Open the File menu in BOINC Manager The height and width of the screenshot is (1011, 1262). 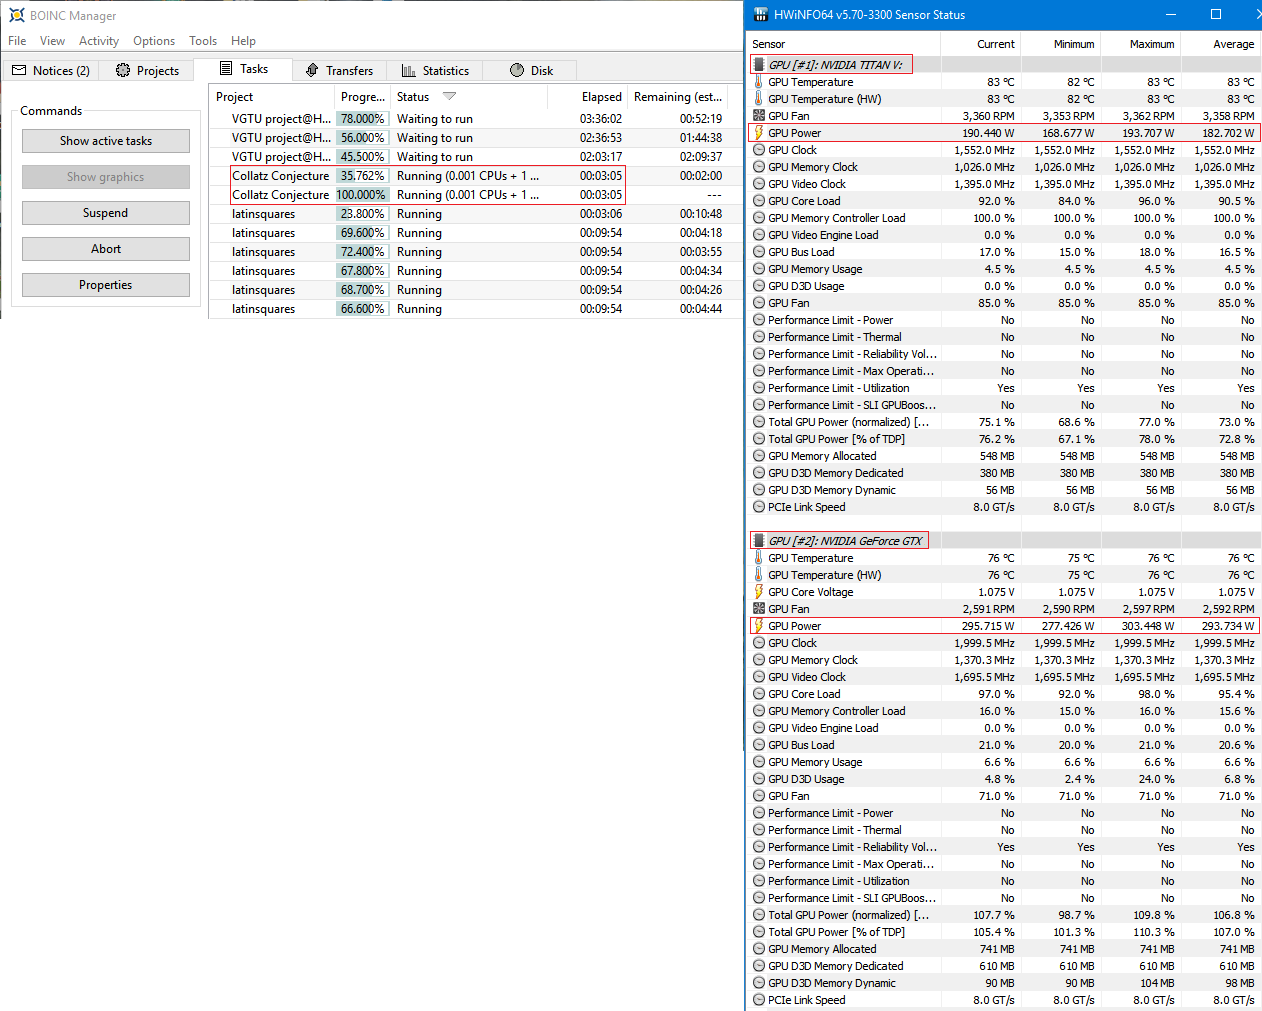point(17,41)
